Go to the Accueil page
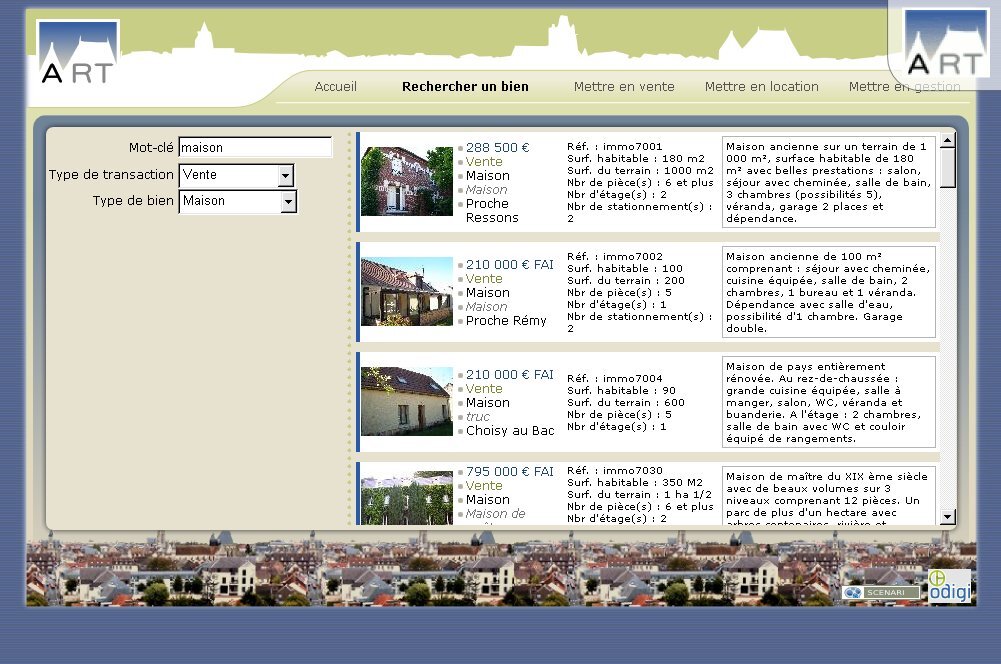The width and height of the screenshot is (1001, 664). (x=335, y=87)
